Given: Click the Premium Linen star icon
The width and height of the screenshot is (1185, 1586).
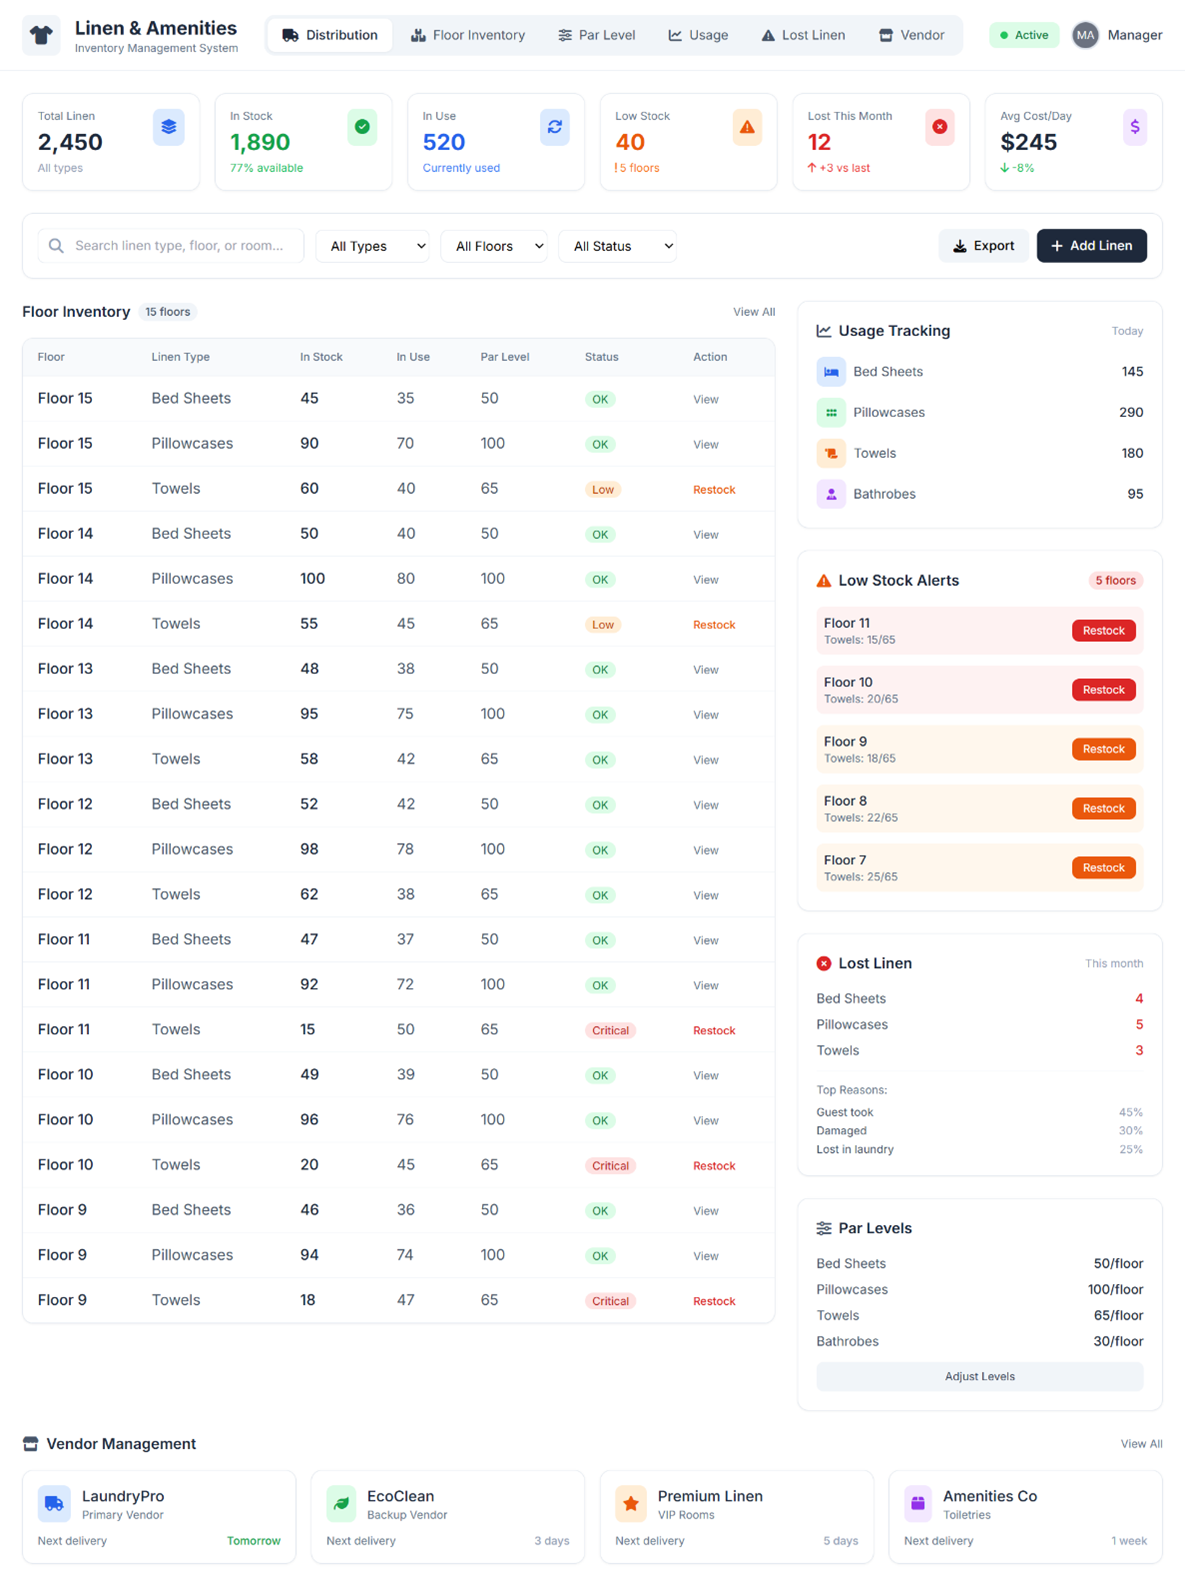Looking at the screenshot, I should (631, 1503).
